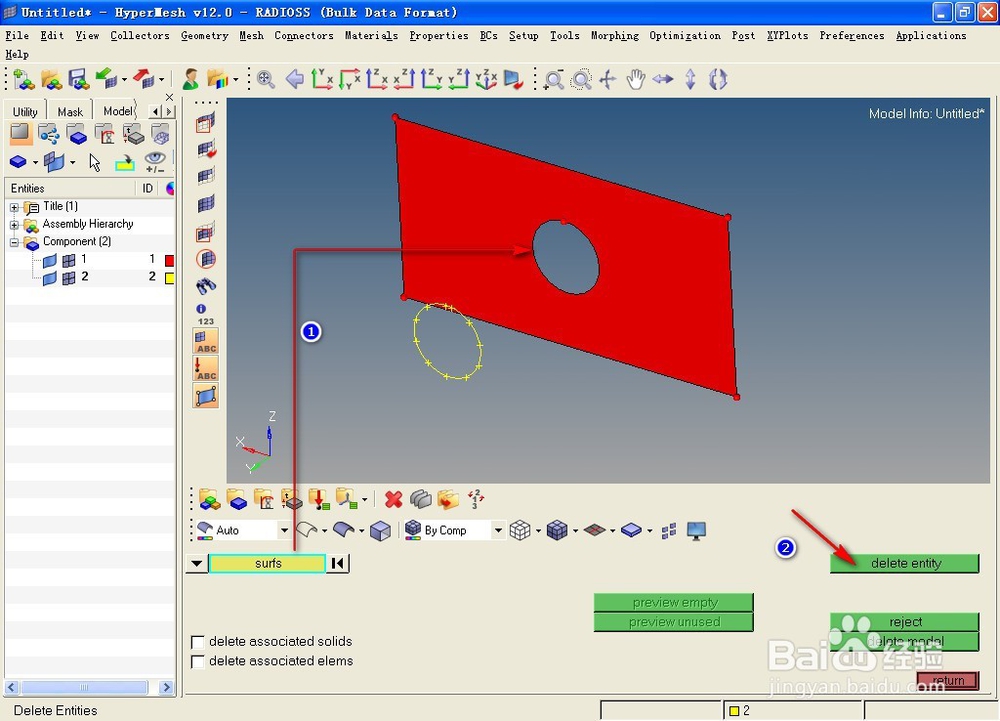This screenshot has height=721, width=1000.
Task: Open the entity type selector arrow beside surfs
Action: coord(196,563)
